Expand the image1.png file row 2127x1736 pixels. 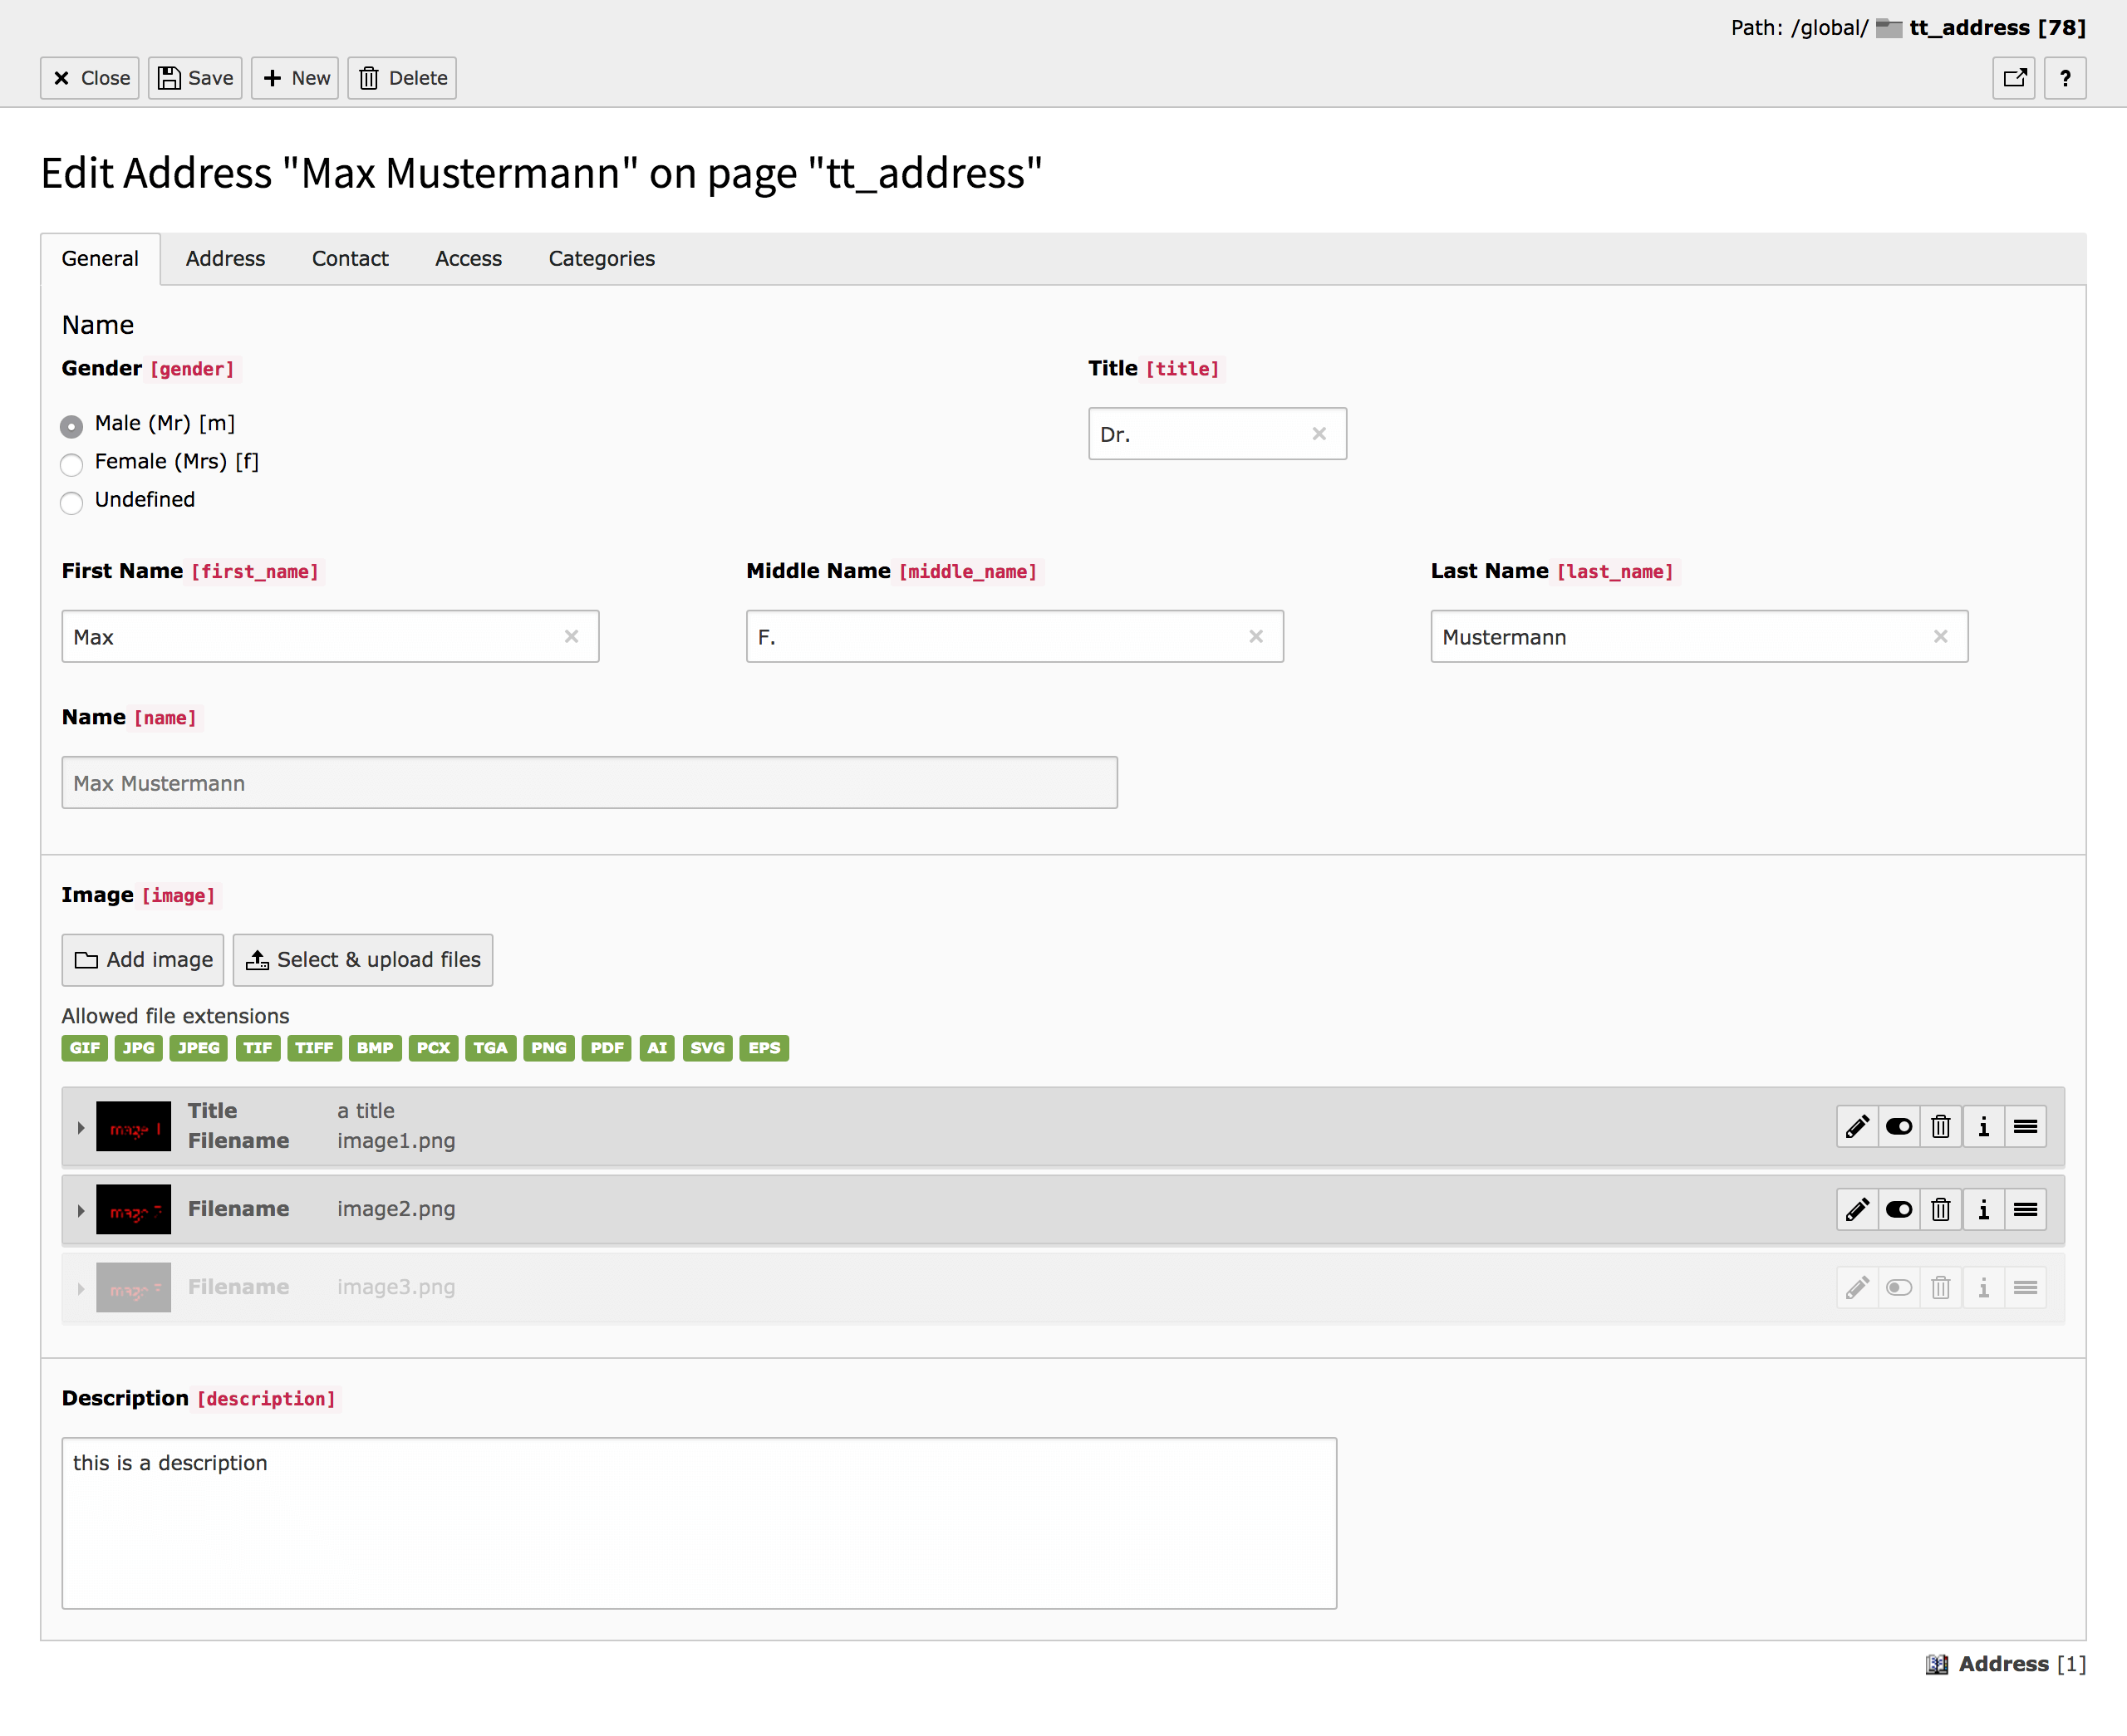point(81,1127)
